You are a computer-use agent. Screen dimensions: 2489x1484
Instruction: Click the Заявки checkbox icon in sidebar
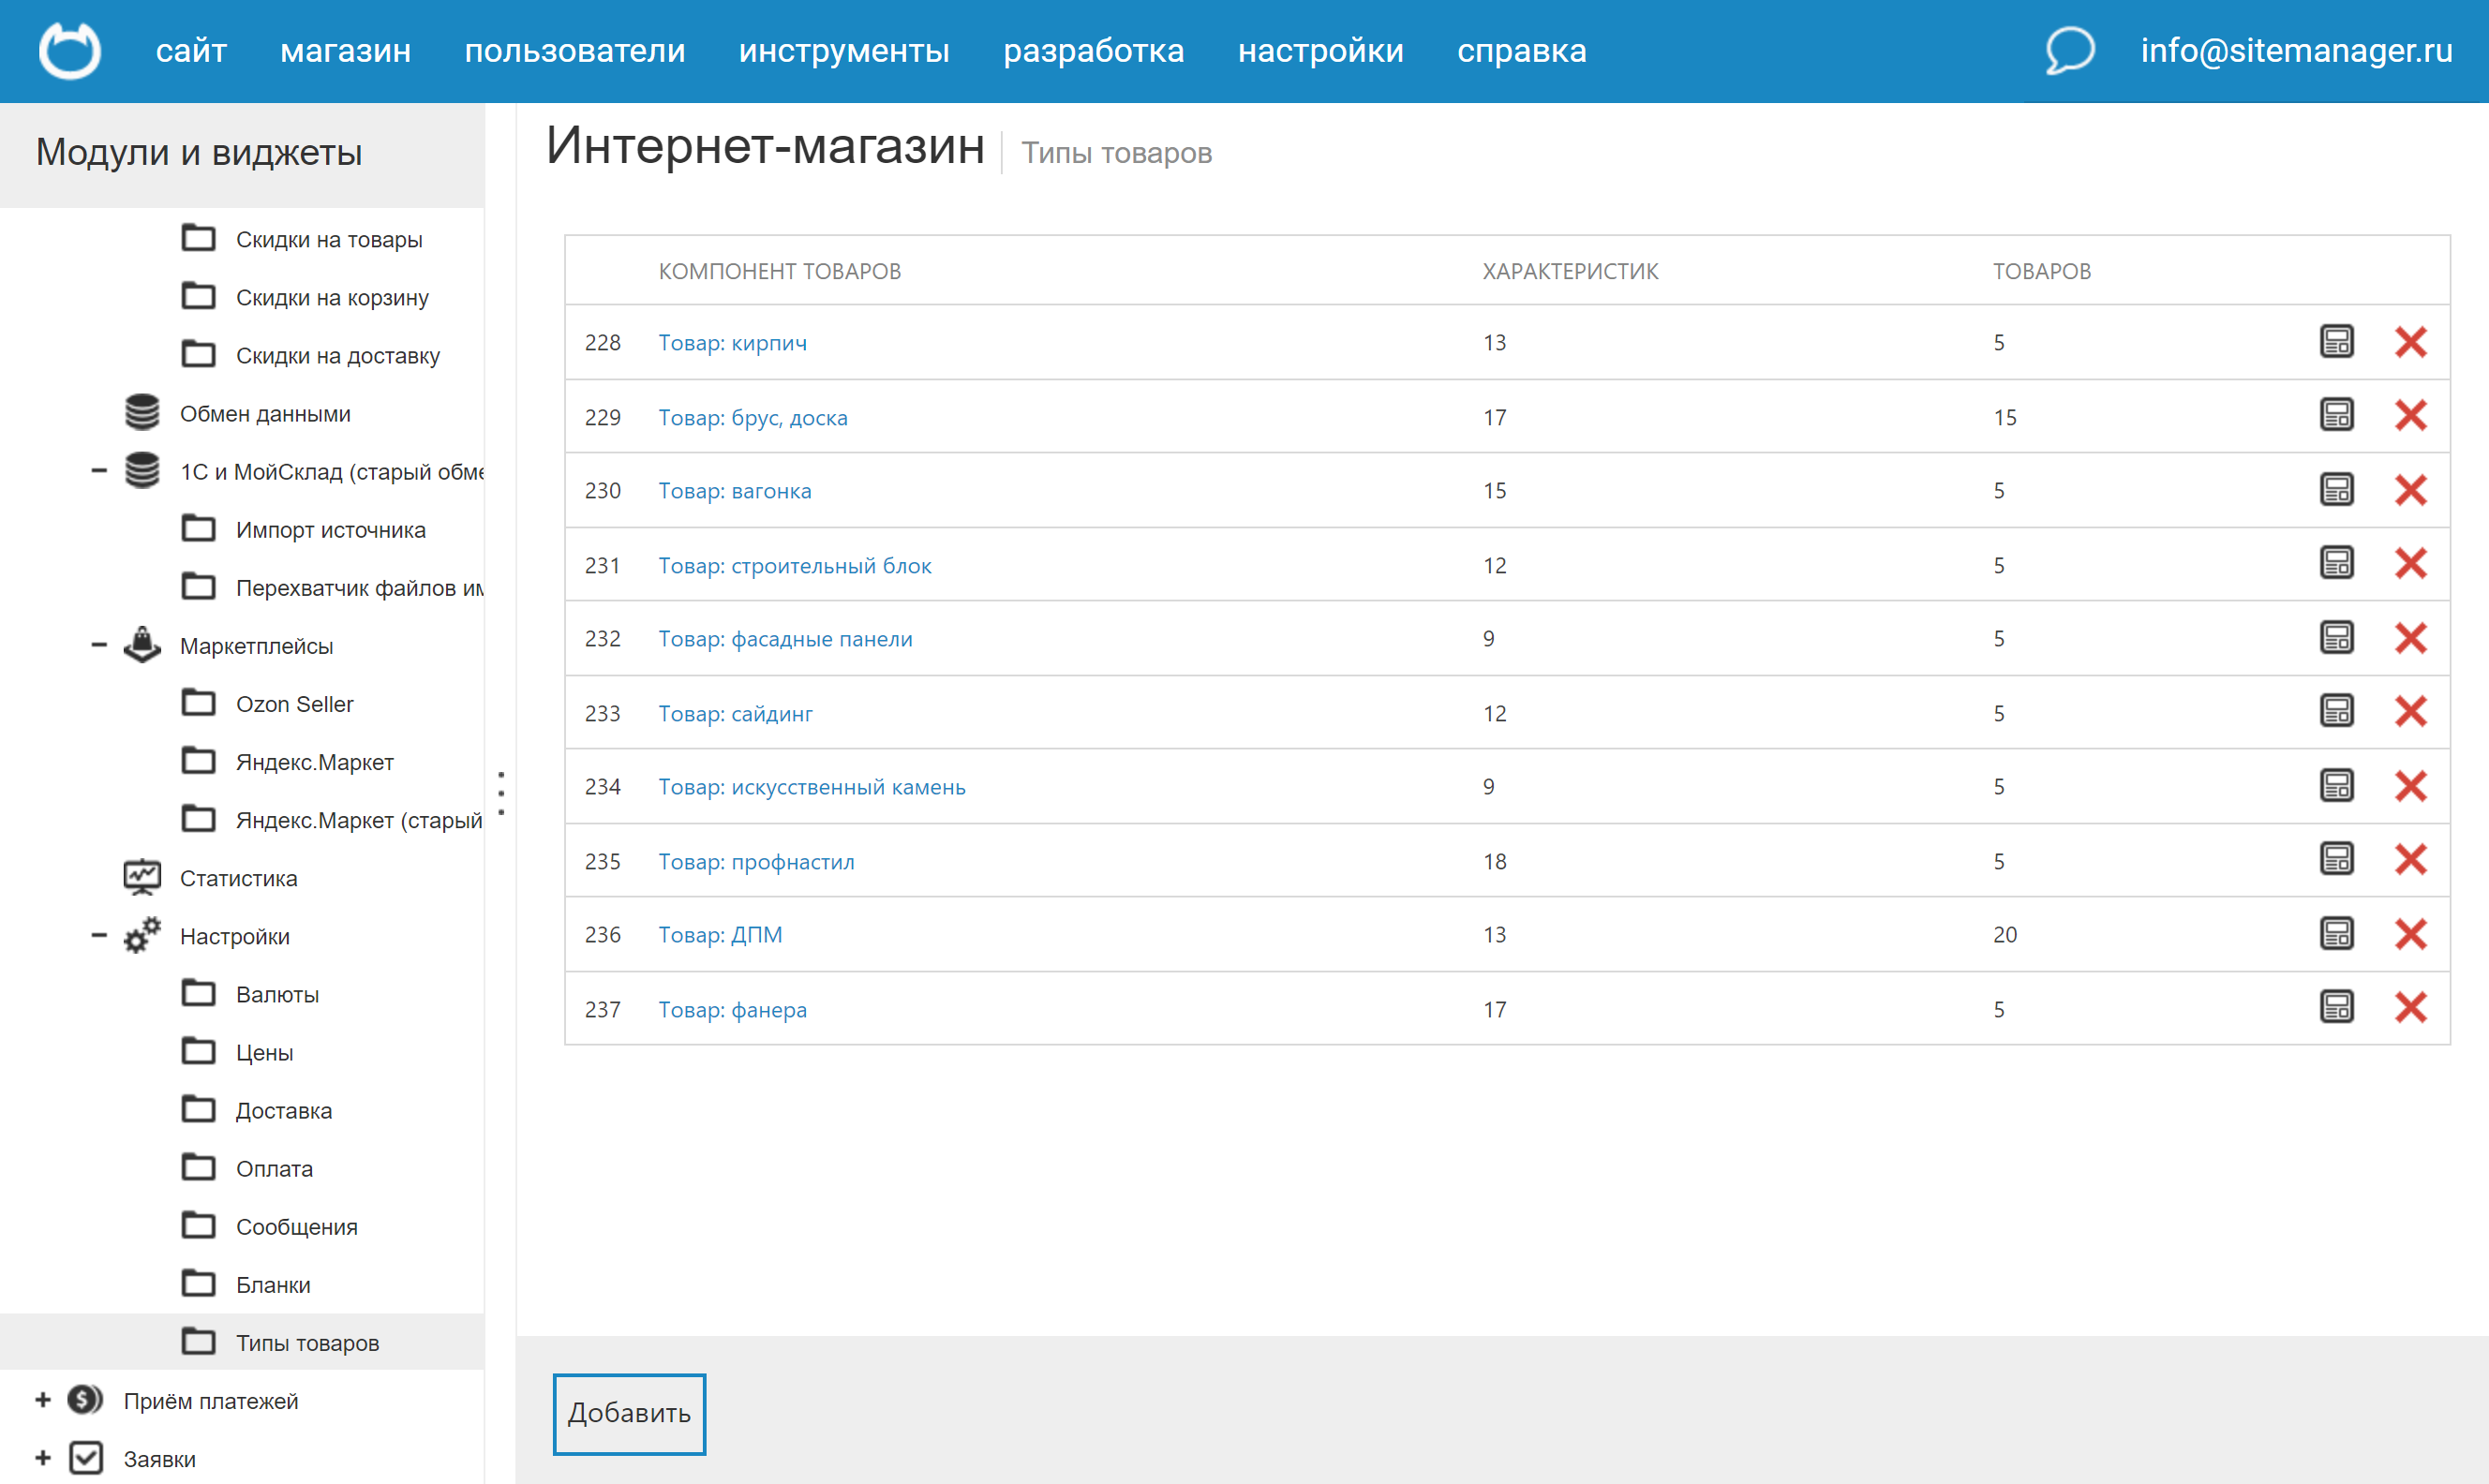tap(84, 1458)
